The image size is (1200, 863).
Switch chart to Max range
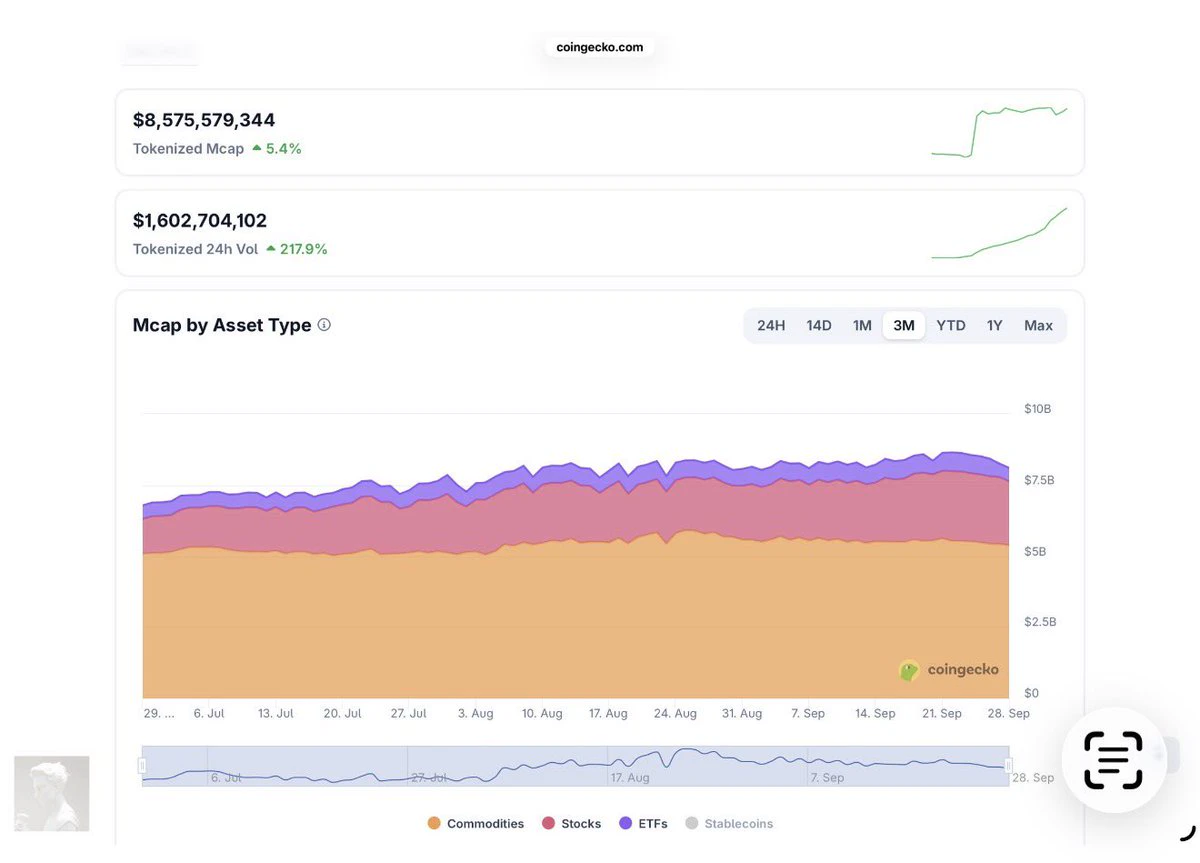(1039, 325)
